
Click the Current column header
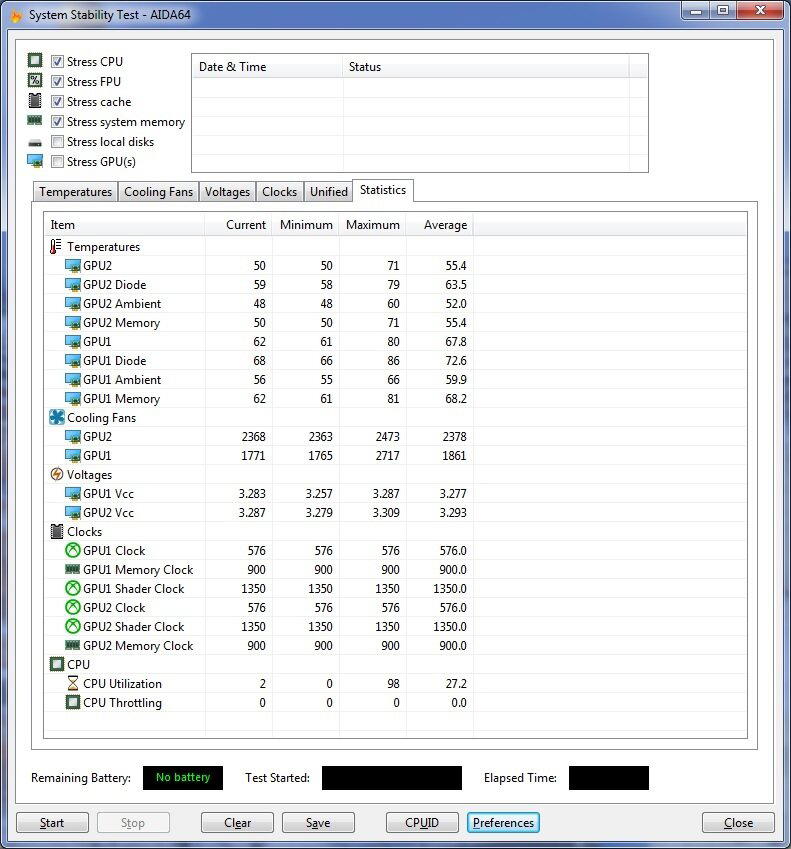point(239,225)
